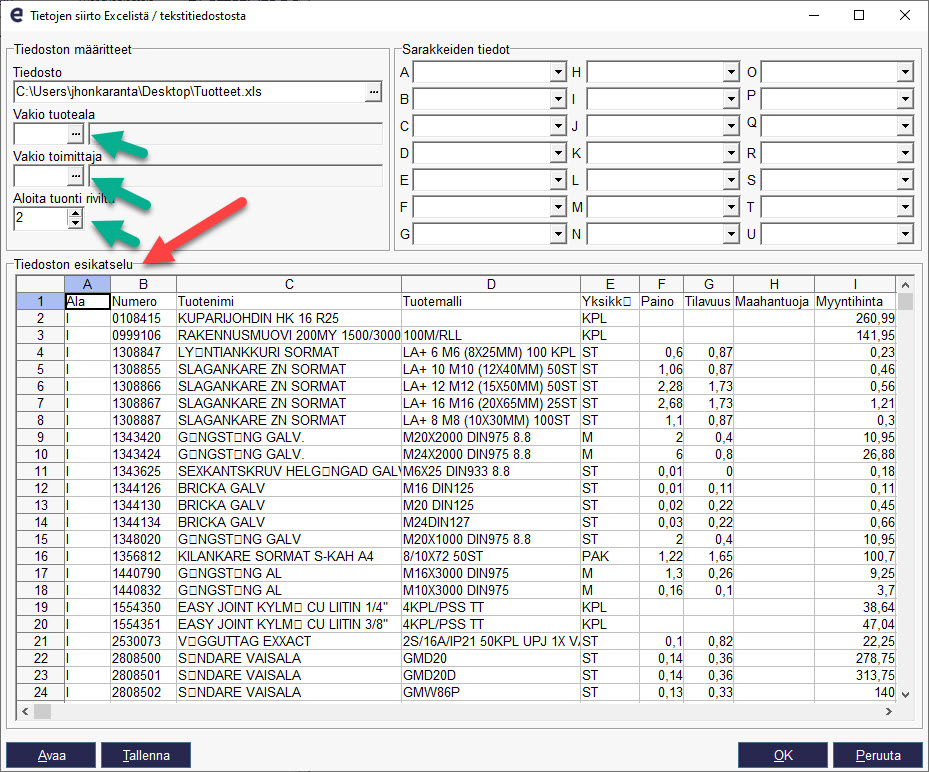Expand column S mapping dropdown
The height and width of the screenshot is (772, 929).
point(905,180)
